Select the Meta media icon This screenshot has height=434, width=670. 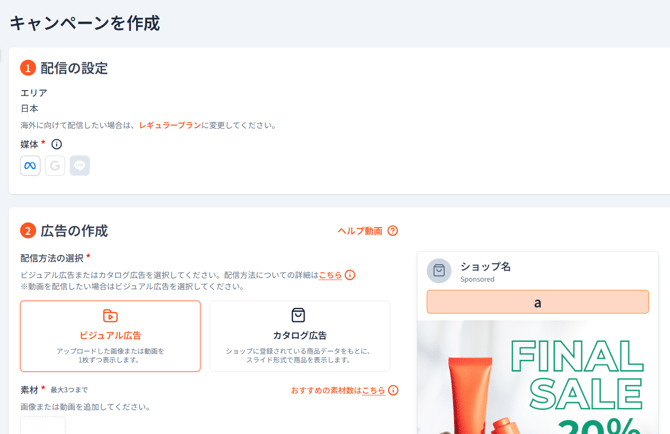pos(30,166)
